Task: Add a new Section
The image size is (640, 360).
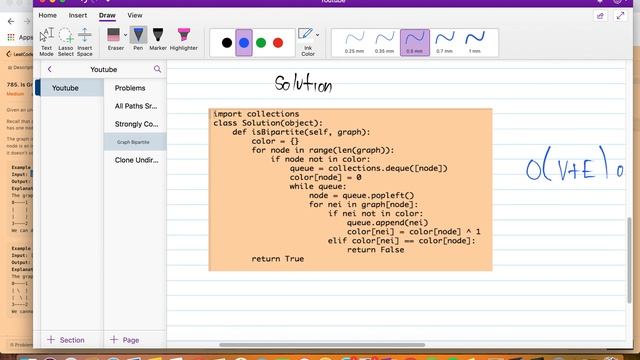Action: (x=66, y=340)
